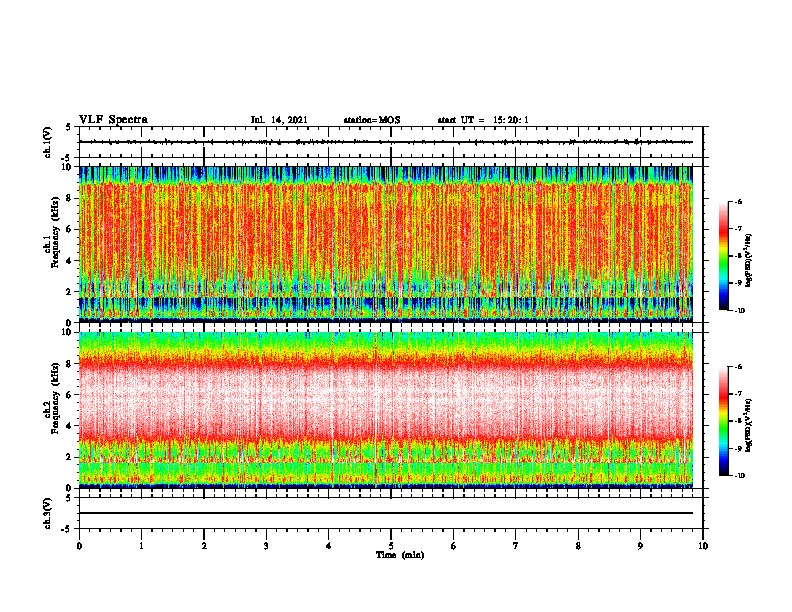792x612 pixels.
Task: Click time axis tick label "3"
Action: click(x=266, y=546)
